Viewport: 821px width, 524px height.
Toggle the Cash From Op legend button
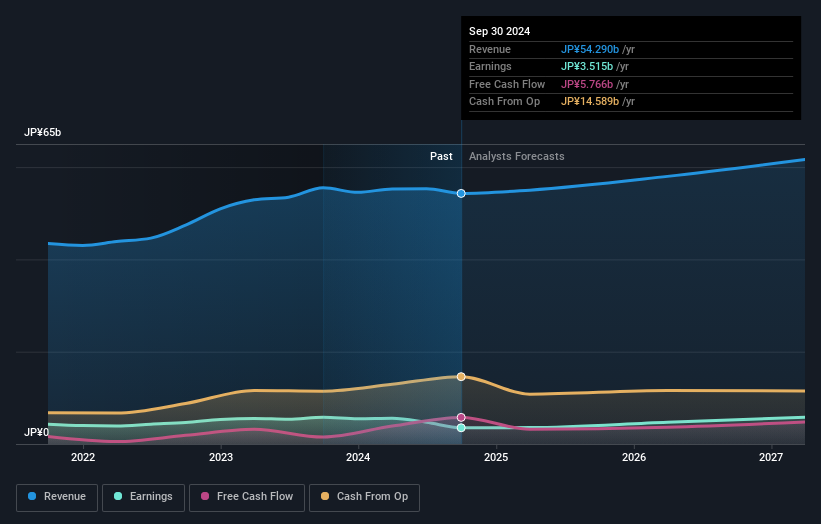(x=364, y=497)
